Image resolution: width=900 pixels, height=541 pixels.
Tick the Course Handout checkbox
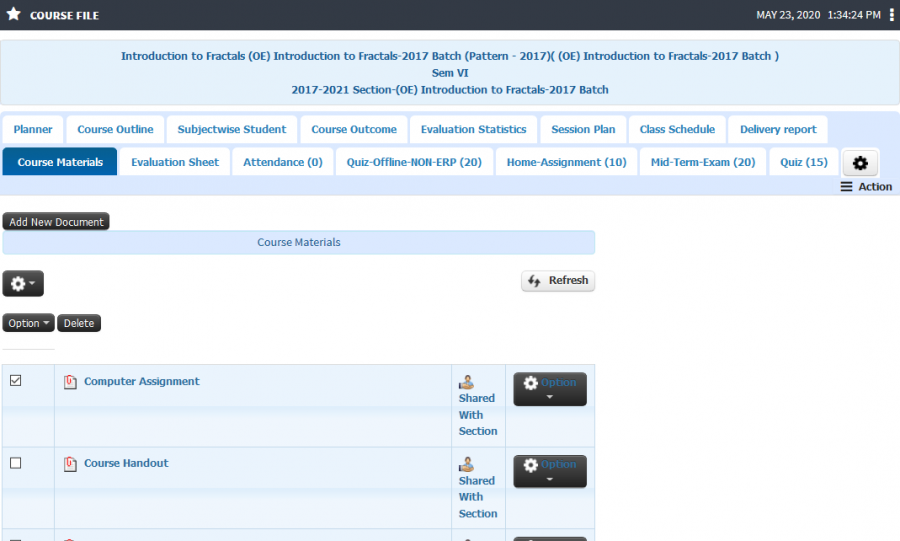15,463
